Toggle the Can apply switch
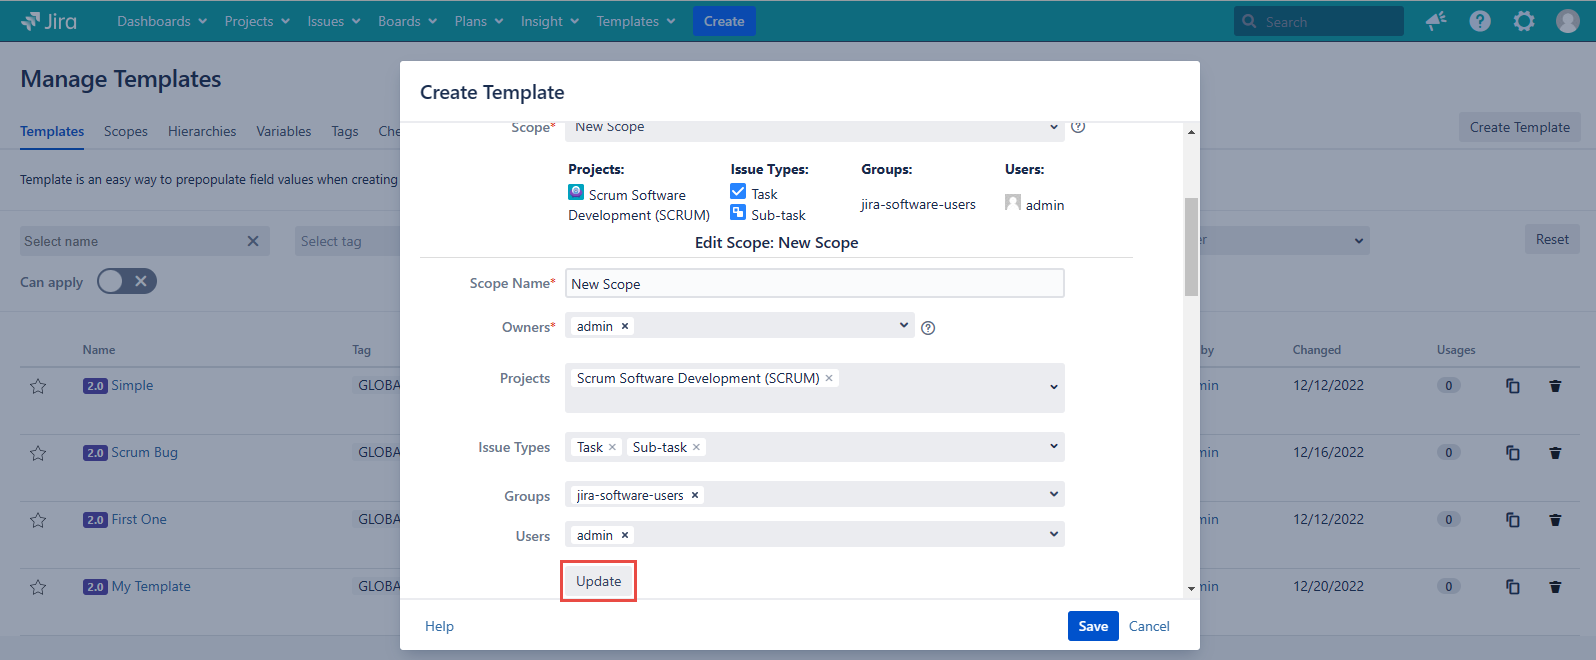The height and width of the screenshot is (660, 1596). (x=127, y=282)
